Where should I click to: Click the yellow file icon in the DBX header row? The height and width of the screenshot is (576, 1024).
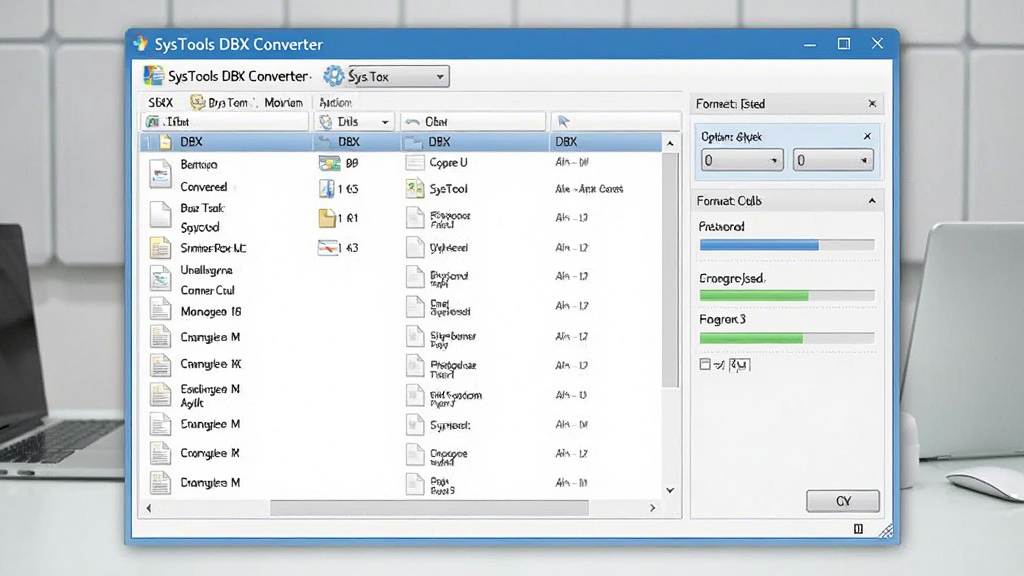[x=165, y=142]
